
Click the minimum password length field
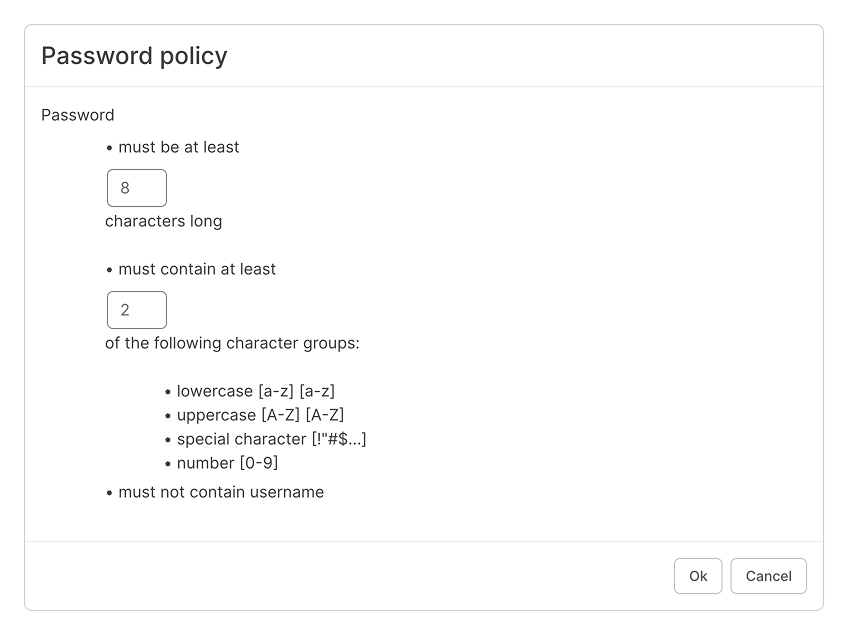137,188
